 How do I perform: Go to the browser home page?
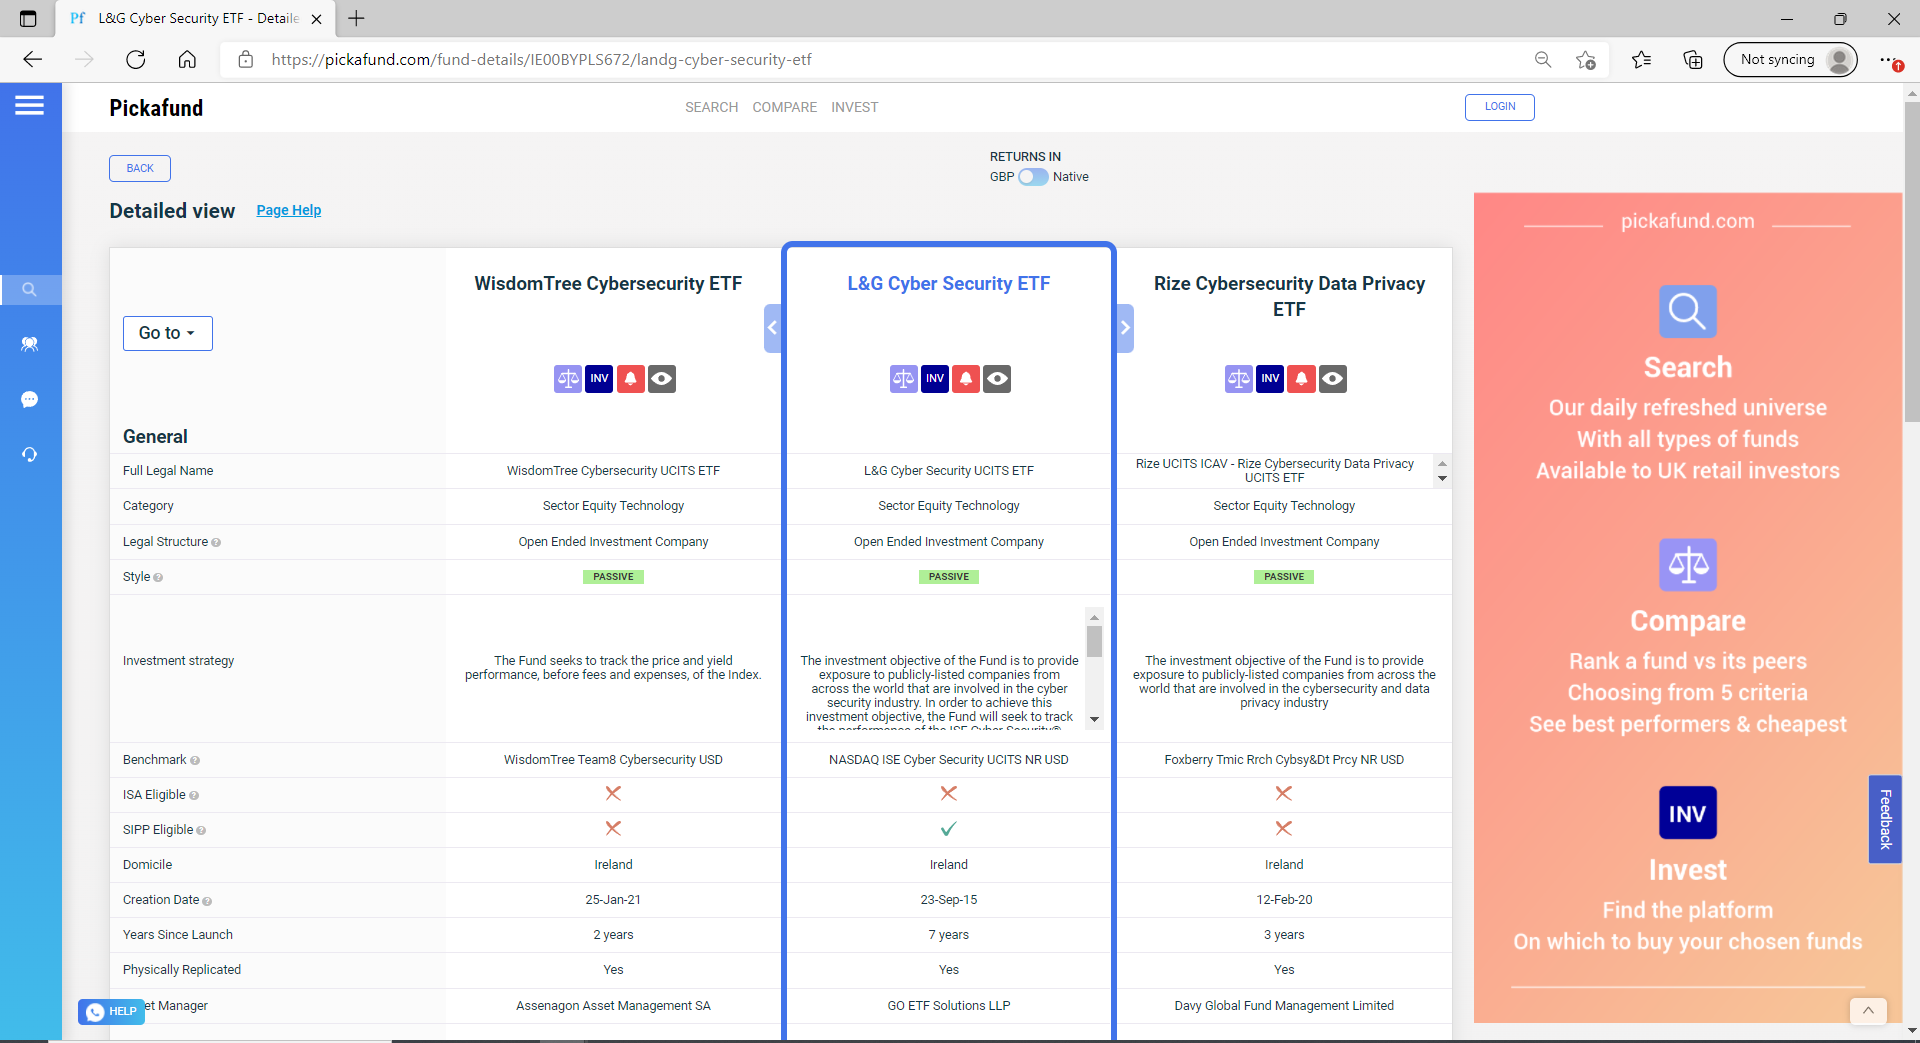pyautogui.click(x=187, y=60)
